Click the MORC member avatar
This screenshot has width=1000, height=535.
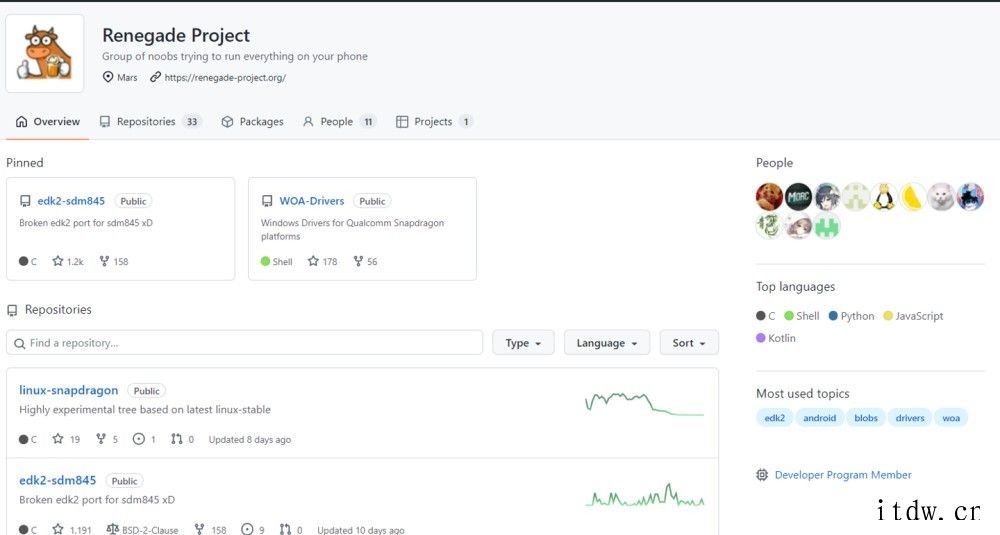798,197
